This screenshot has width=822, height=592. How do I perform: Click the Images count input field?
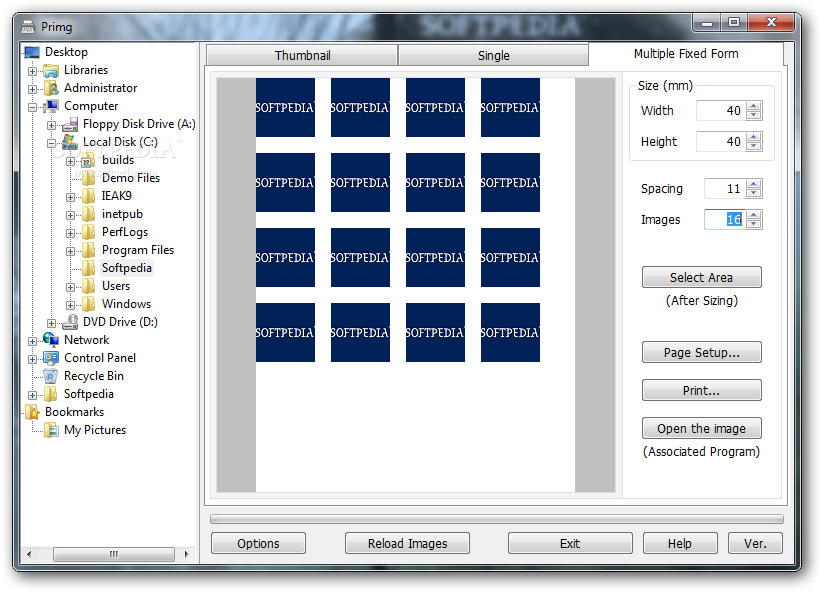coord(724,220)
